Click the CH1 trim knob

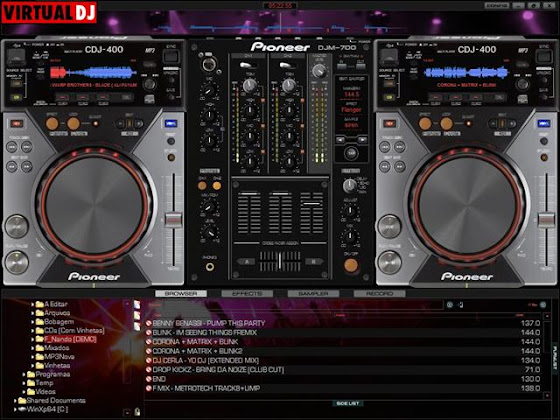249,85
